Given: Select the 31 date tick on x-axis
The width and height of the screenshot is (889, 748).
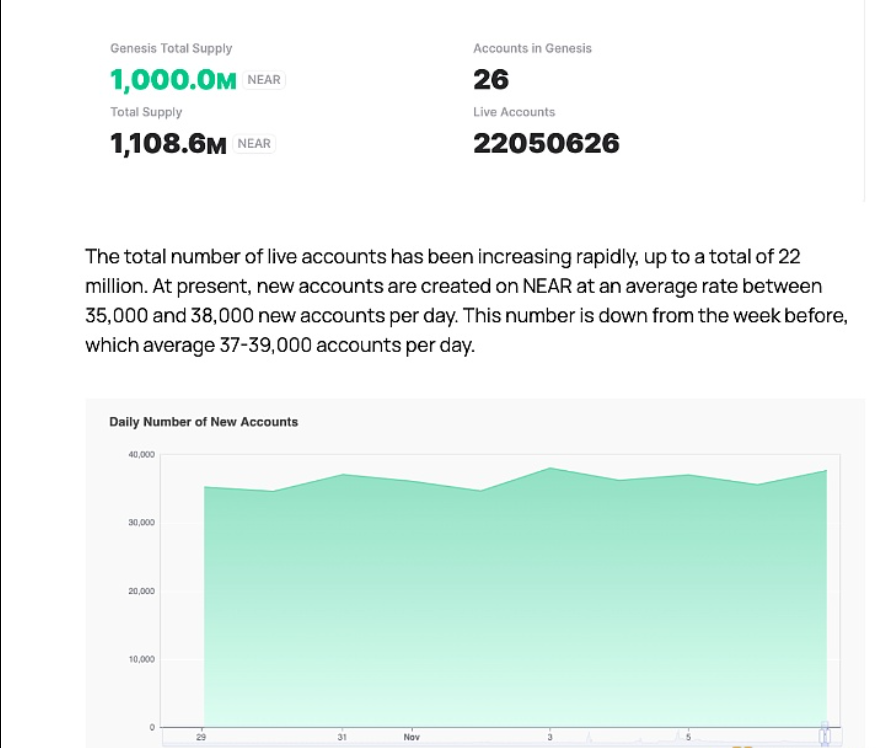Looking at the screenshot, I should 342,738.
